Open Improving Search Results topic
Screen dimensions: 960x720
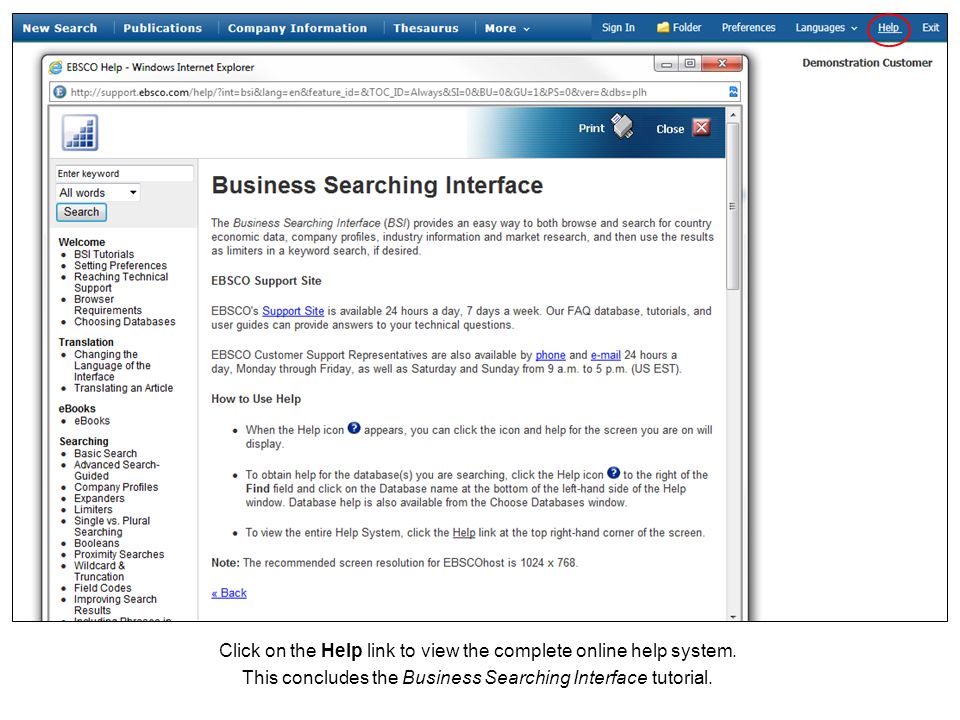[x=115, y=605]
